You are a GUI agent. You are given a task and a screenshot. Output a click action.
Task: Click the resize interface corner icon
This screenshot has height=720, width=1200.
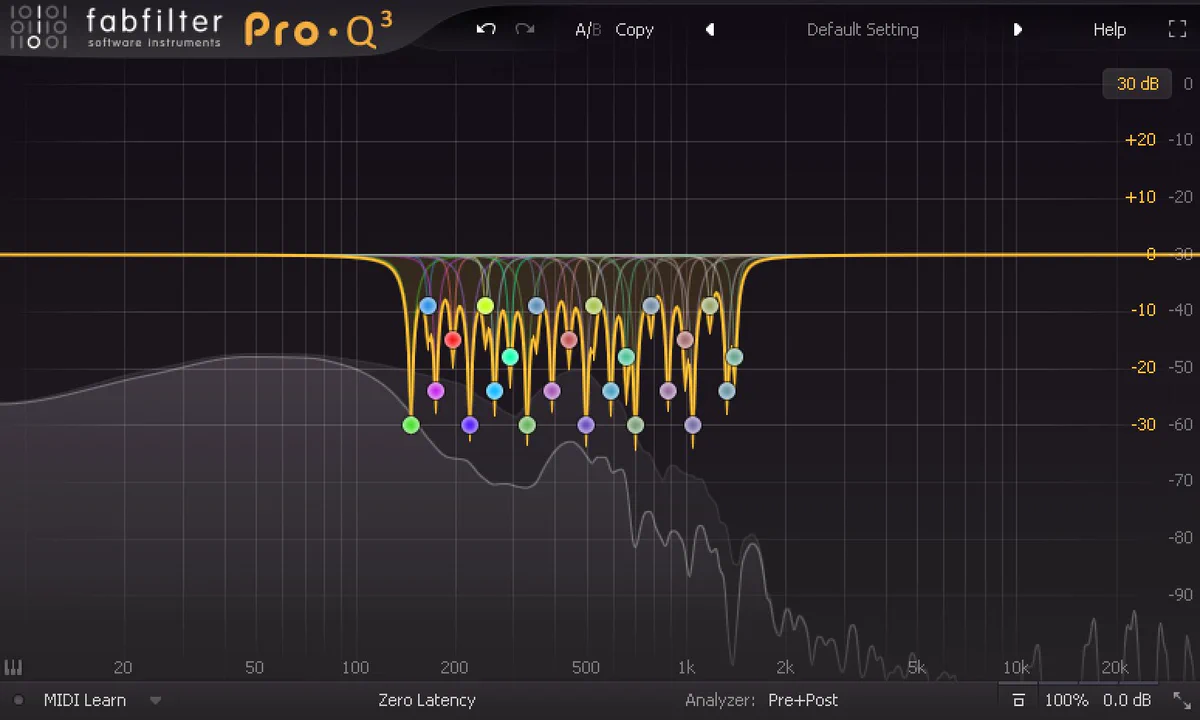pyautogui.click(x=1181, y=700)
